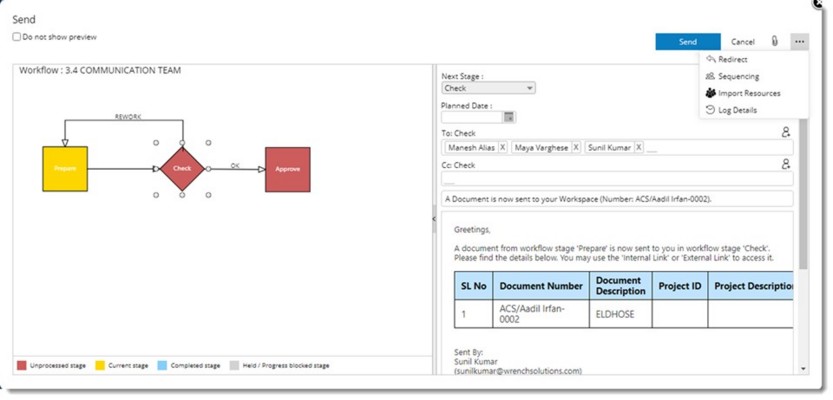Select the Check diamond stage in the workflow
The width and height of the screenshot is (833, 400).
182,168
